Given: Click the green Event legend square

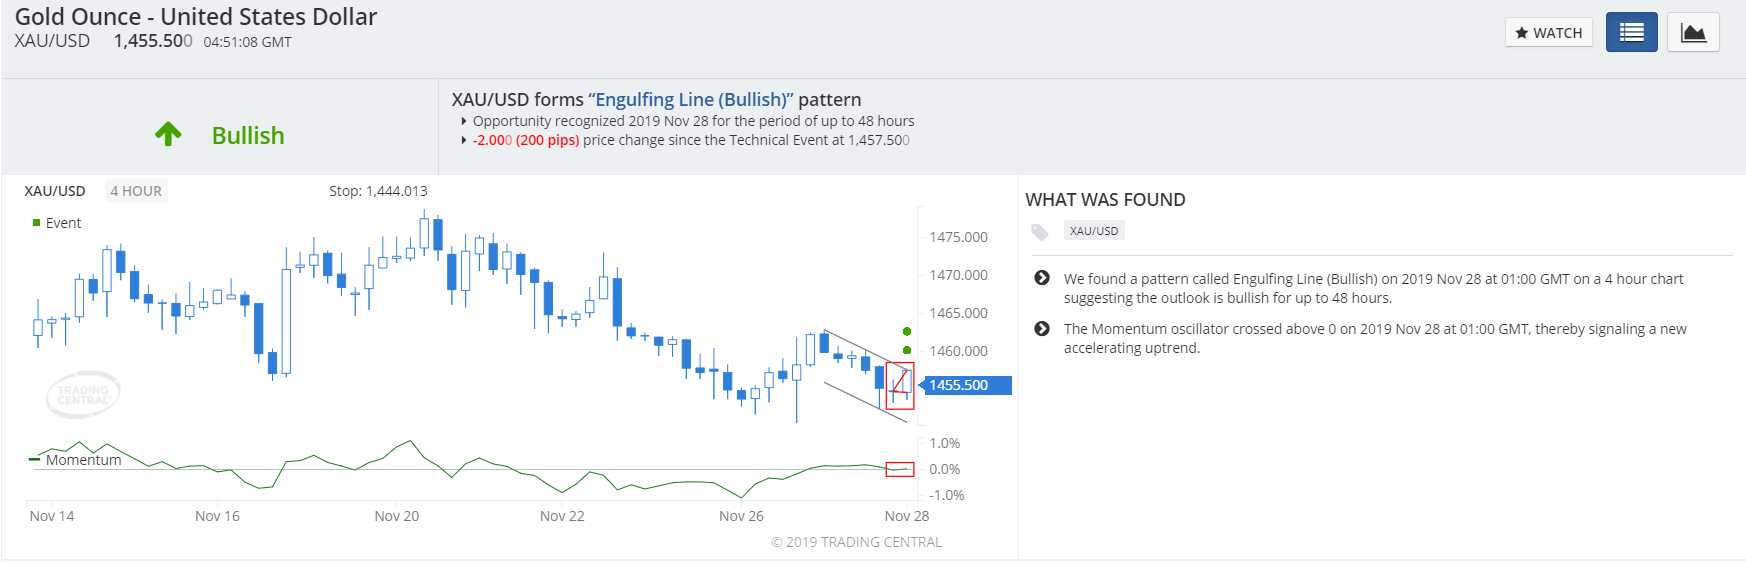Looking at the screenshot, I should [37, 223].
